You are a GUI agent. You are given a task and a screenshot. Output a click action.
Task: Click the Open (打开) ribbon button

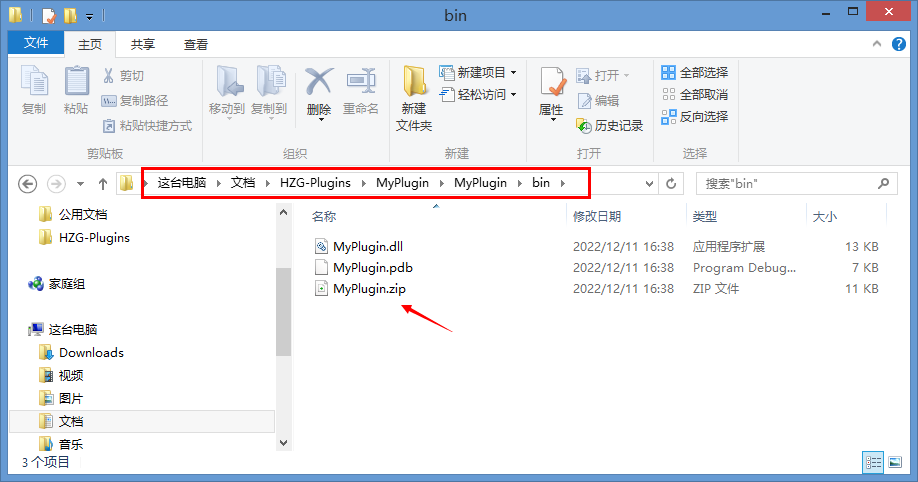tap(603, 76)
